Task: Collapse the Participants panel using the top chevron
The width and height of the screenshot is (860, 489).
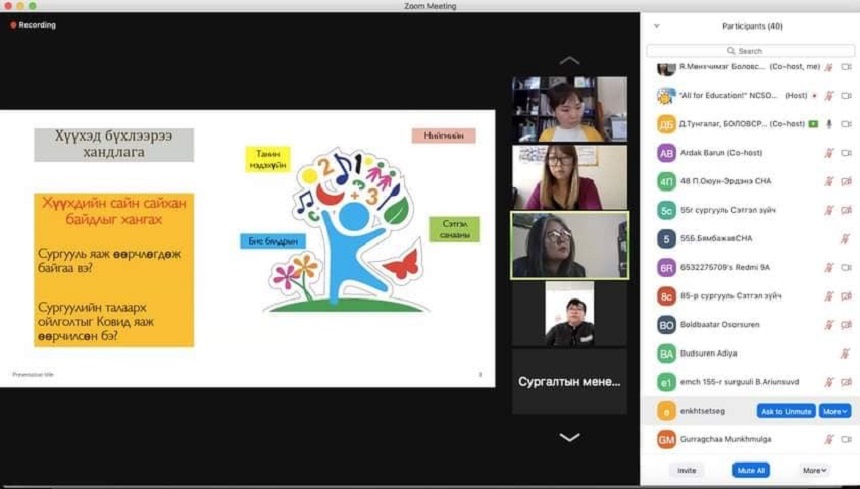Action: (x=656, y=26)
